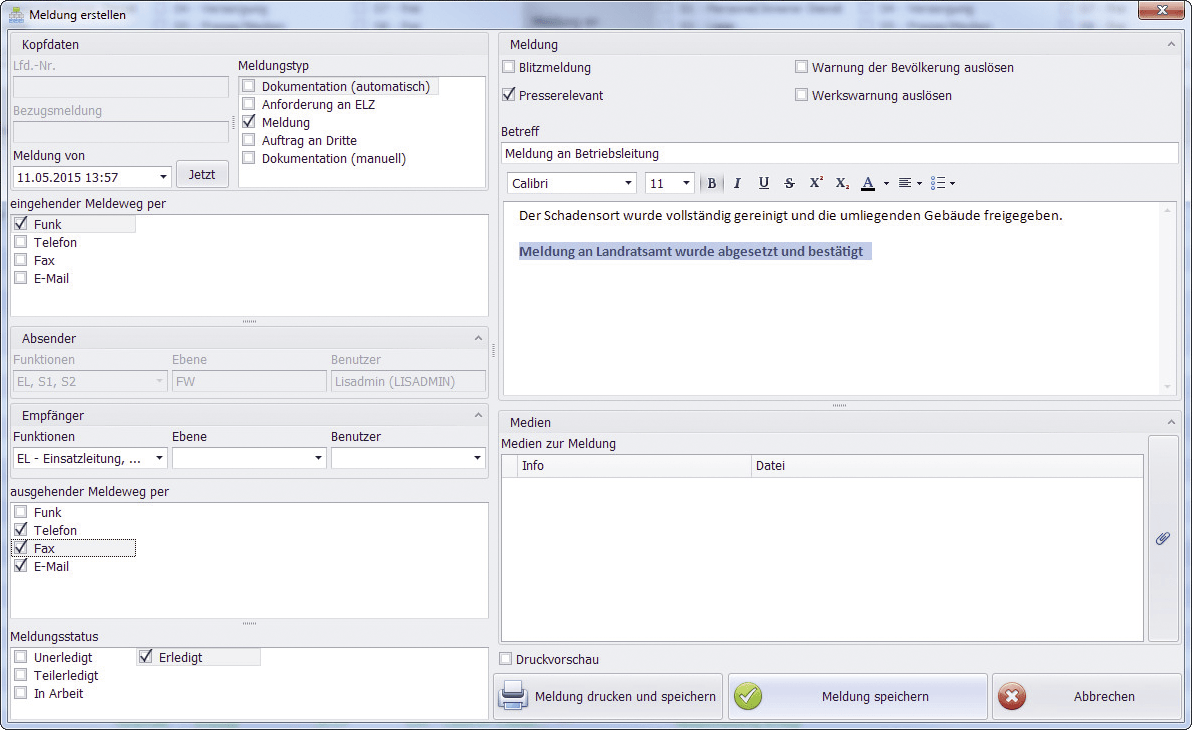This screenshot has height=730, width=1192.
Task: Open the Empfänger Funktionen dropdown
Action: (x=160, y=458)
